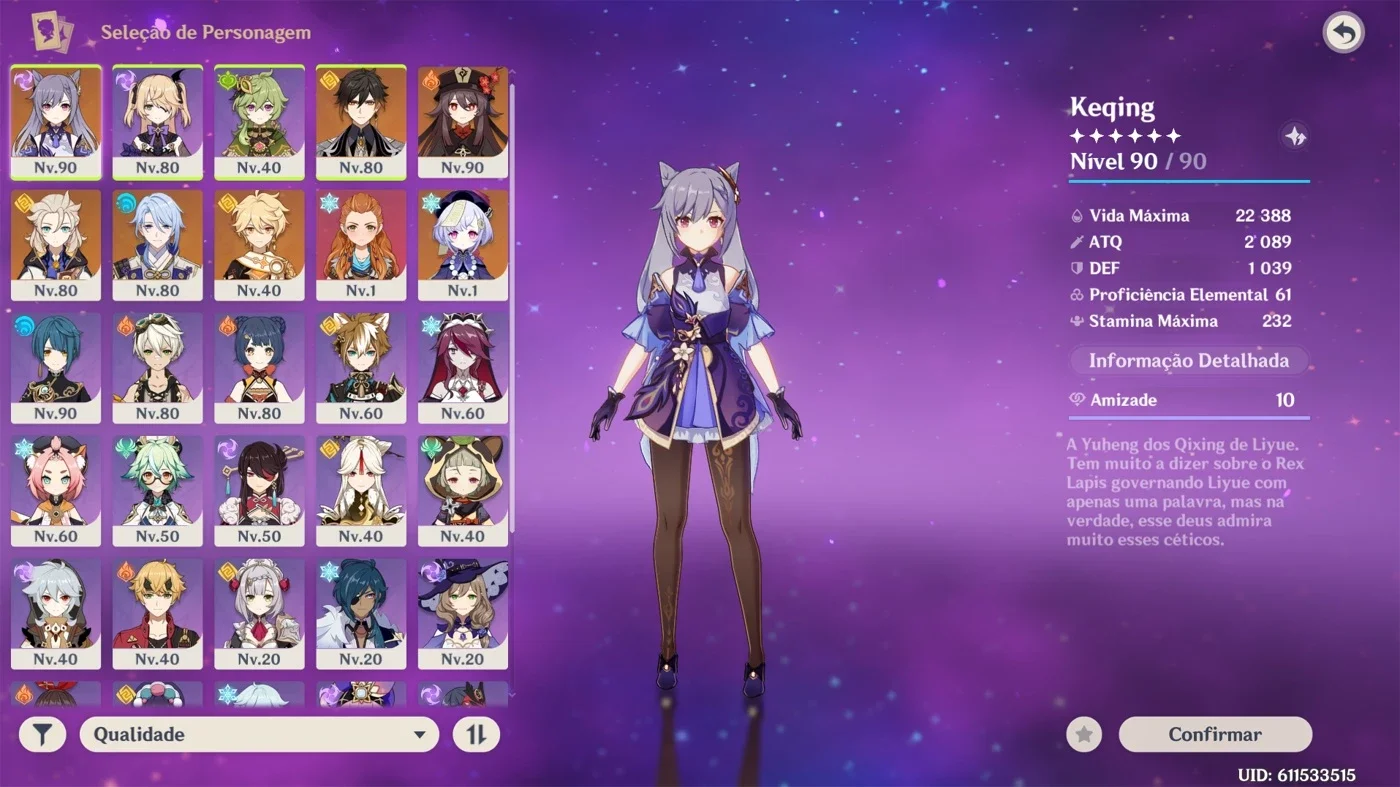Click the Nível 90 level progress bar
The height and width of the screenshot is (787, 1400).
[x=1189, y=182]
